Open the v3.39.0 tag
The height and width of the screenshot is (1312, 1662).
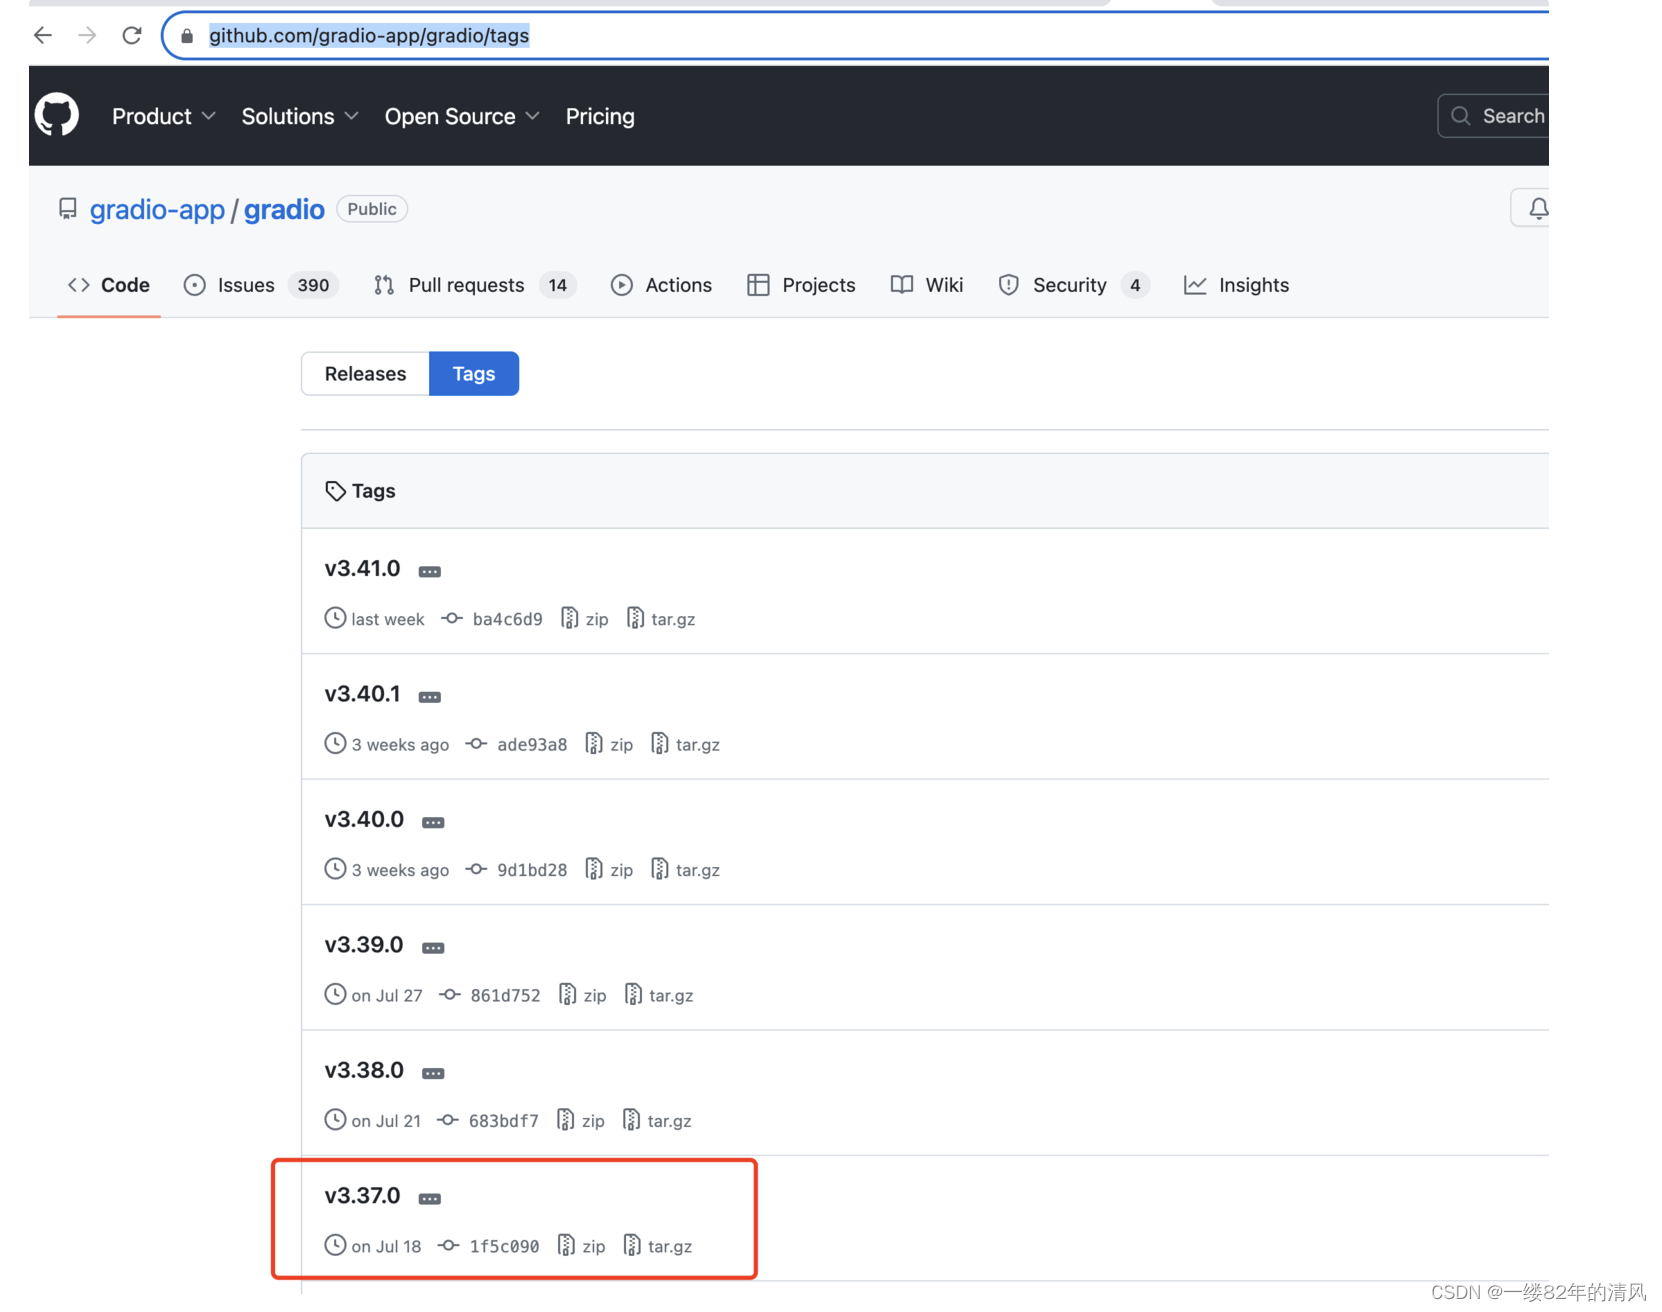click(364, 945)
